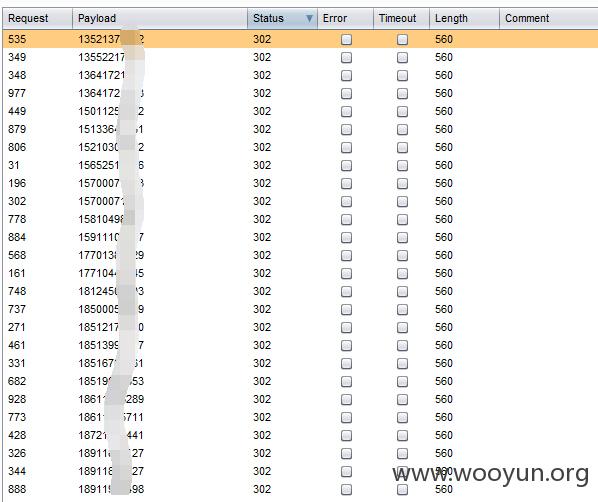This screenshot has height=502, width=598.
Task: Click status 302 in request 737's row
Action: click(262, 309)
